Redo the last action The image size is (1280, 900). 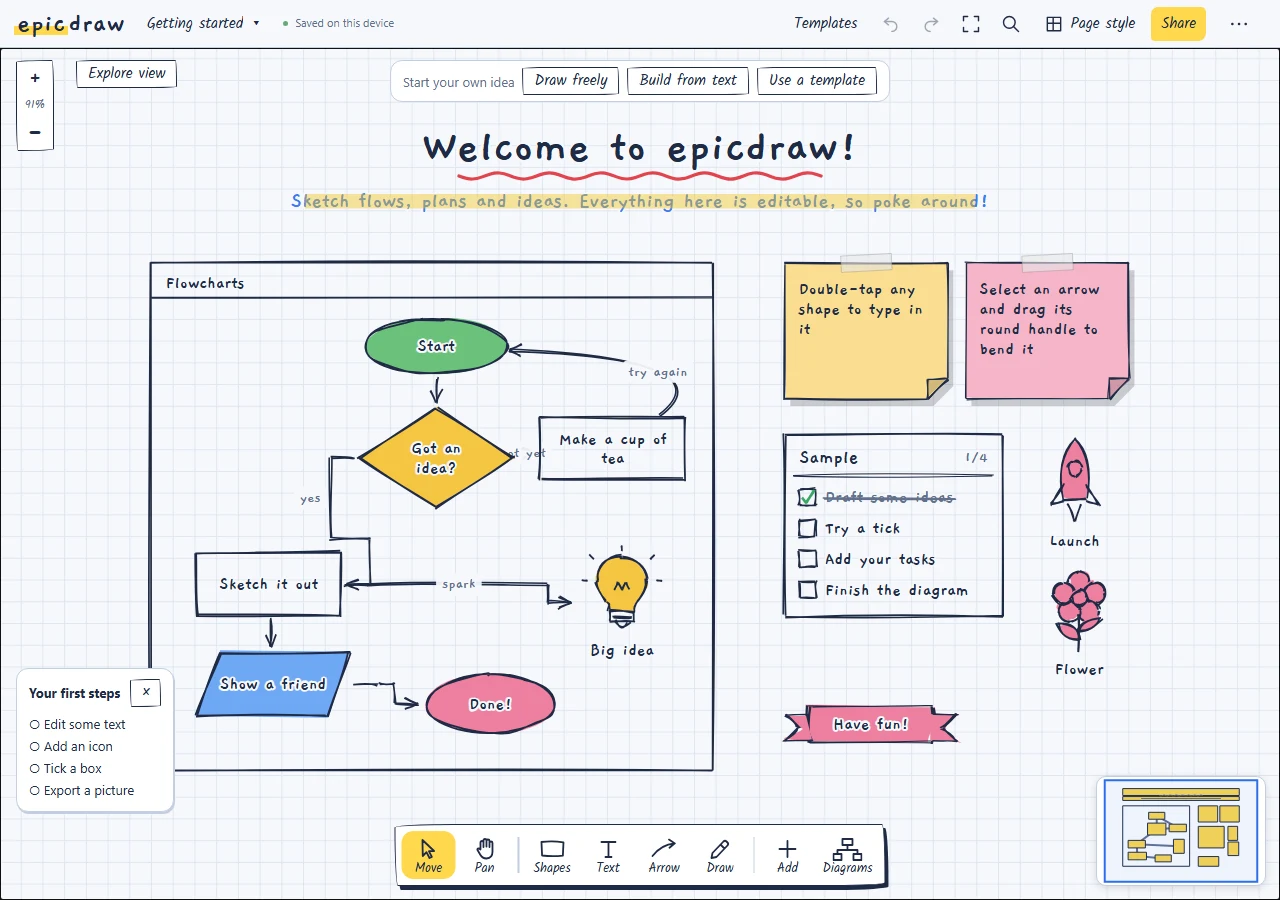[x=931, y=24]
